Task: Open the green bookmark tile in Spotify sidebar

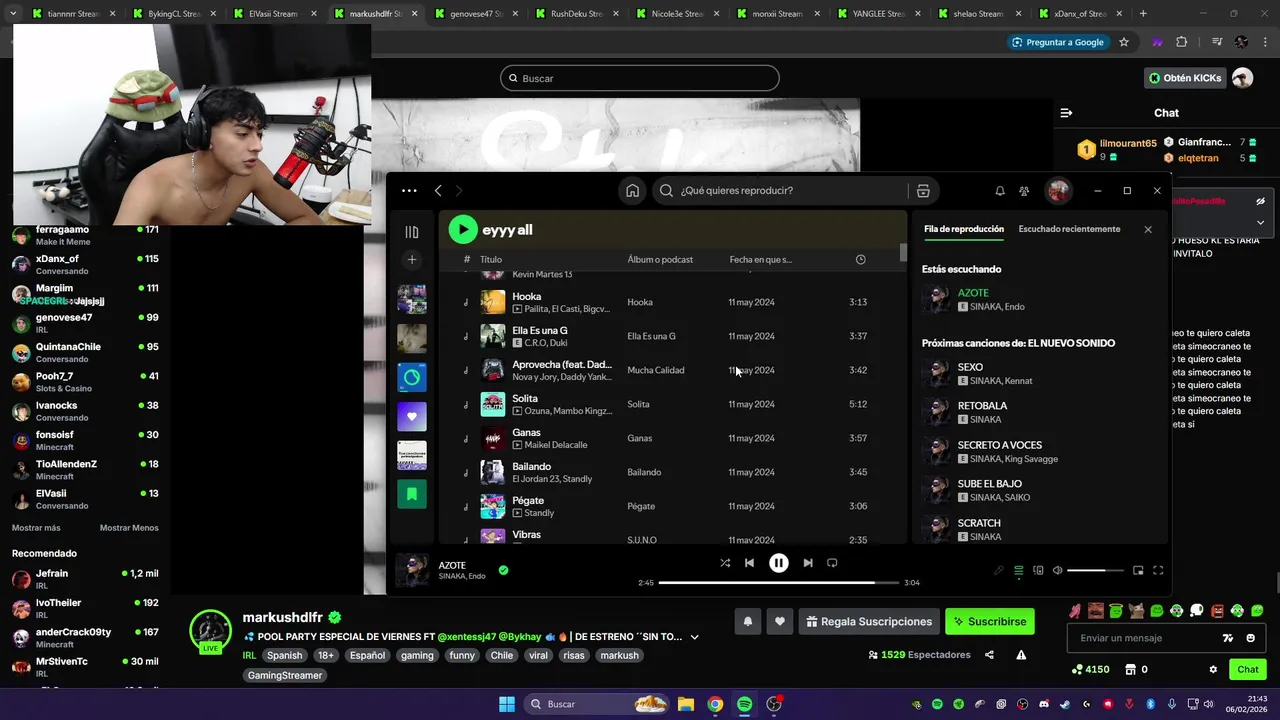Action: click(411, 494)
